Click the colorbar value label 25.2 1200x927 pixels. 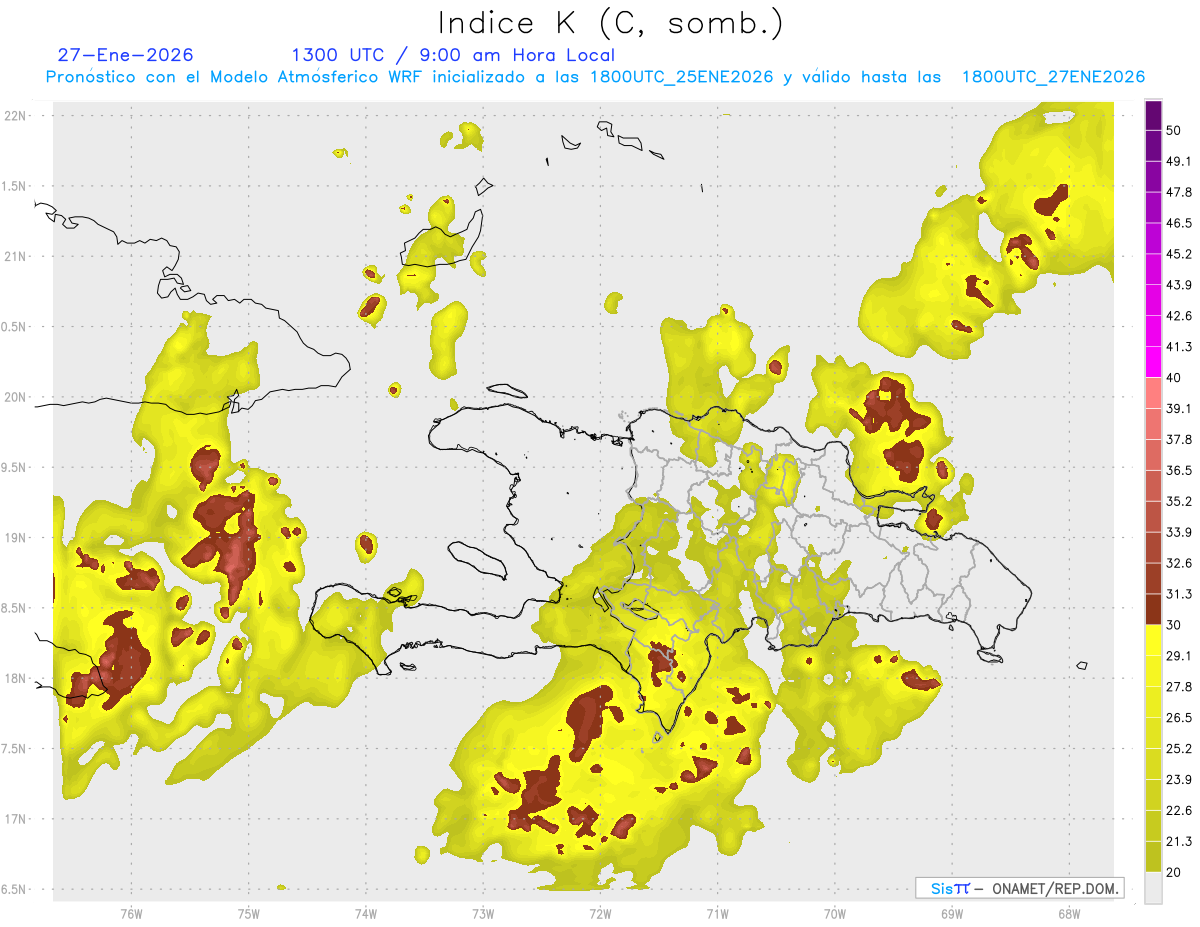coord(1179,749)
